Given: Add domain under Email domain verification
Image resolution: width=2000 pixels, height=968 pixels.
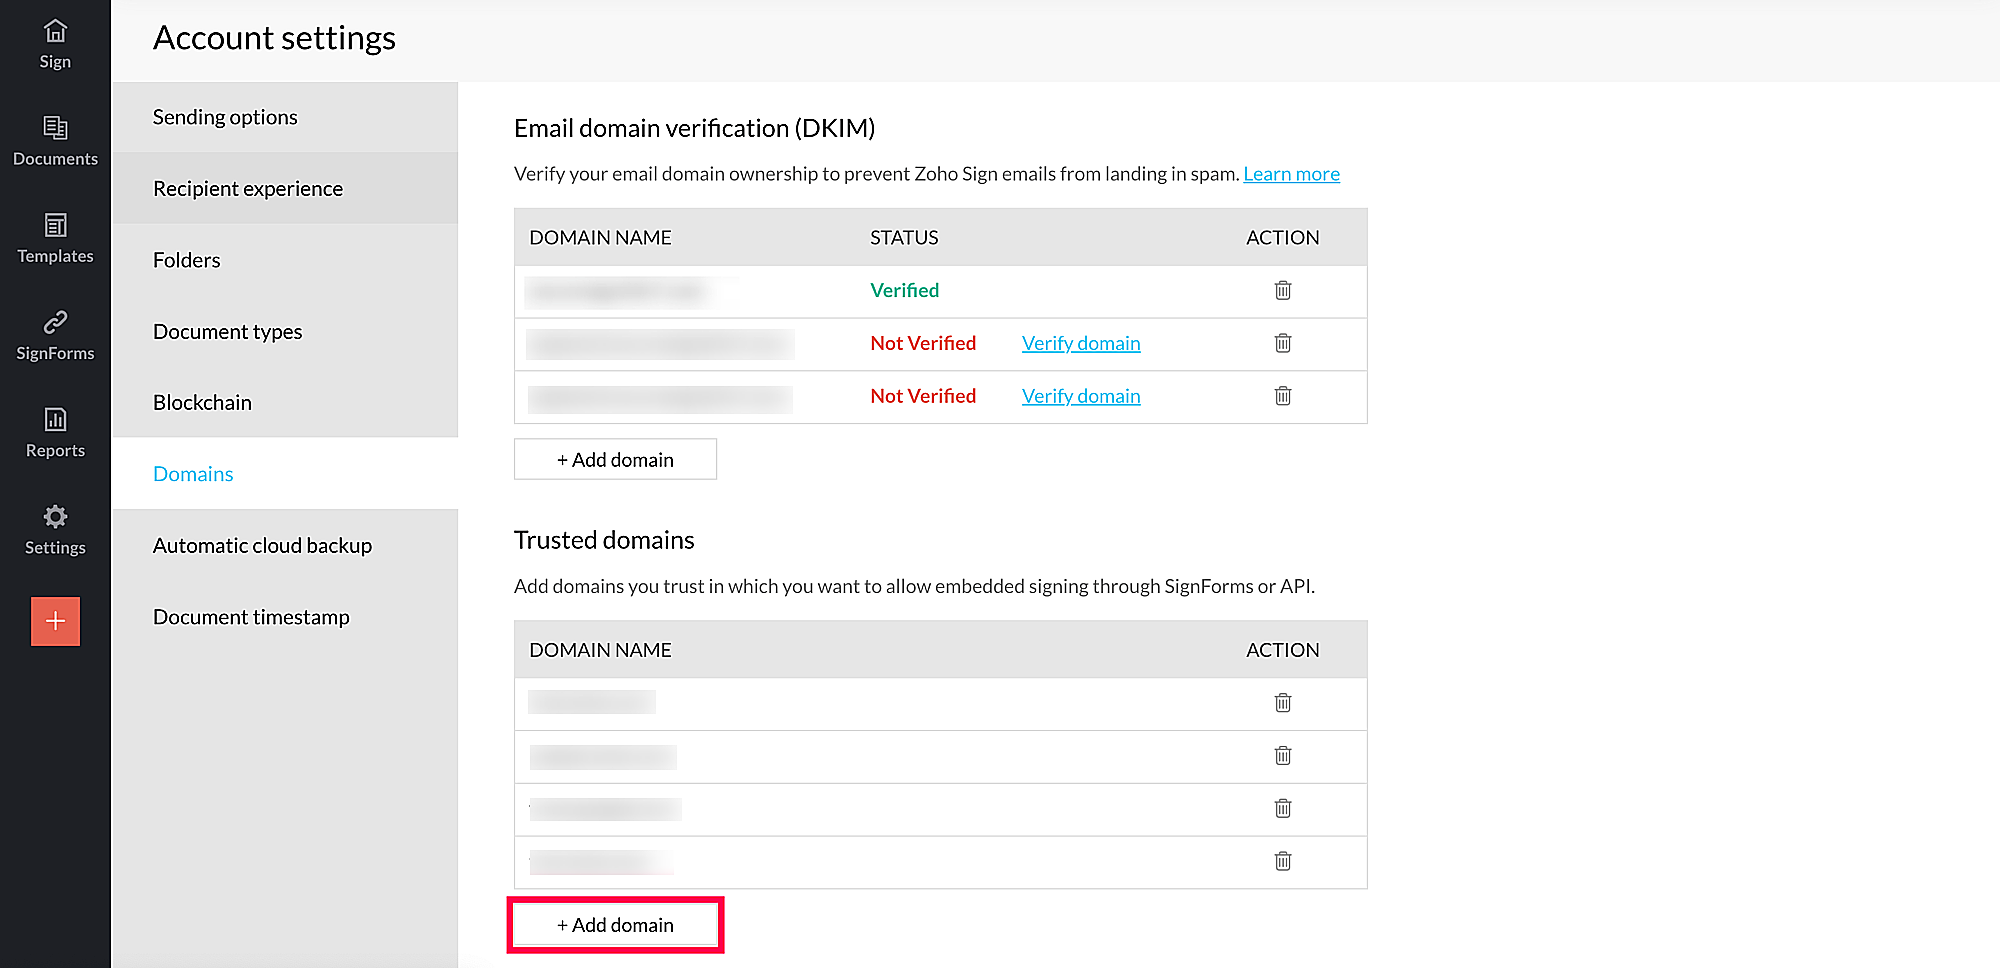Looking at the screenshot, I should 615,460.
